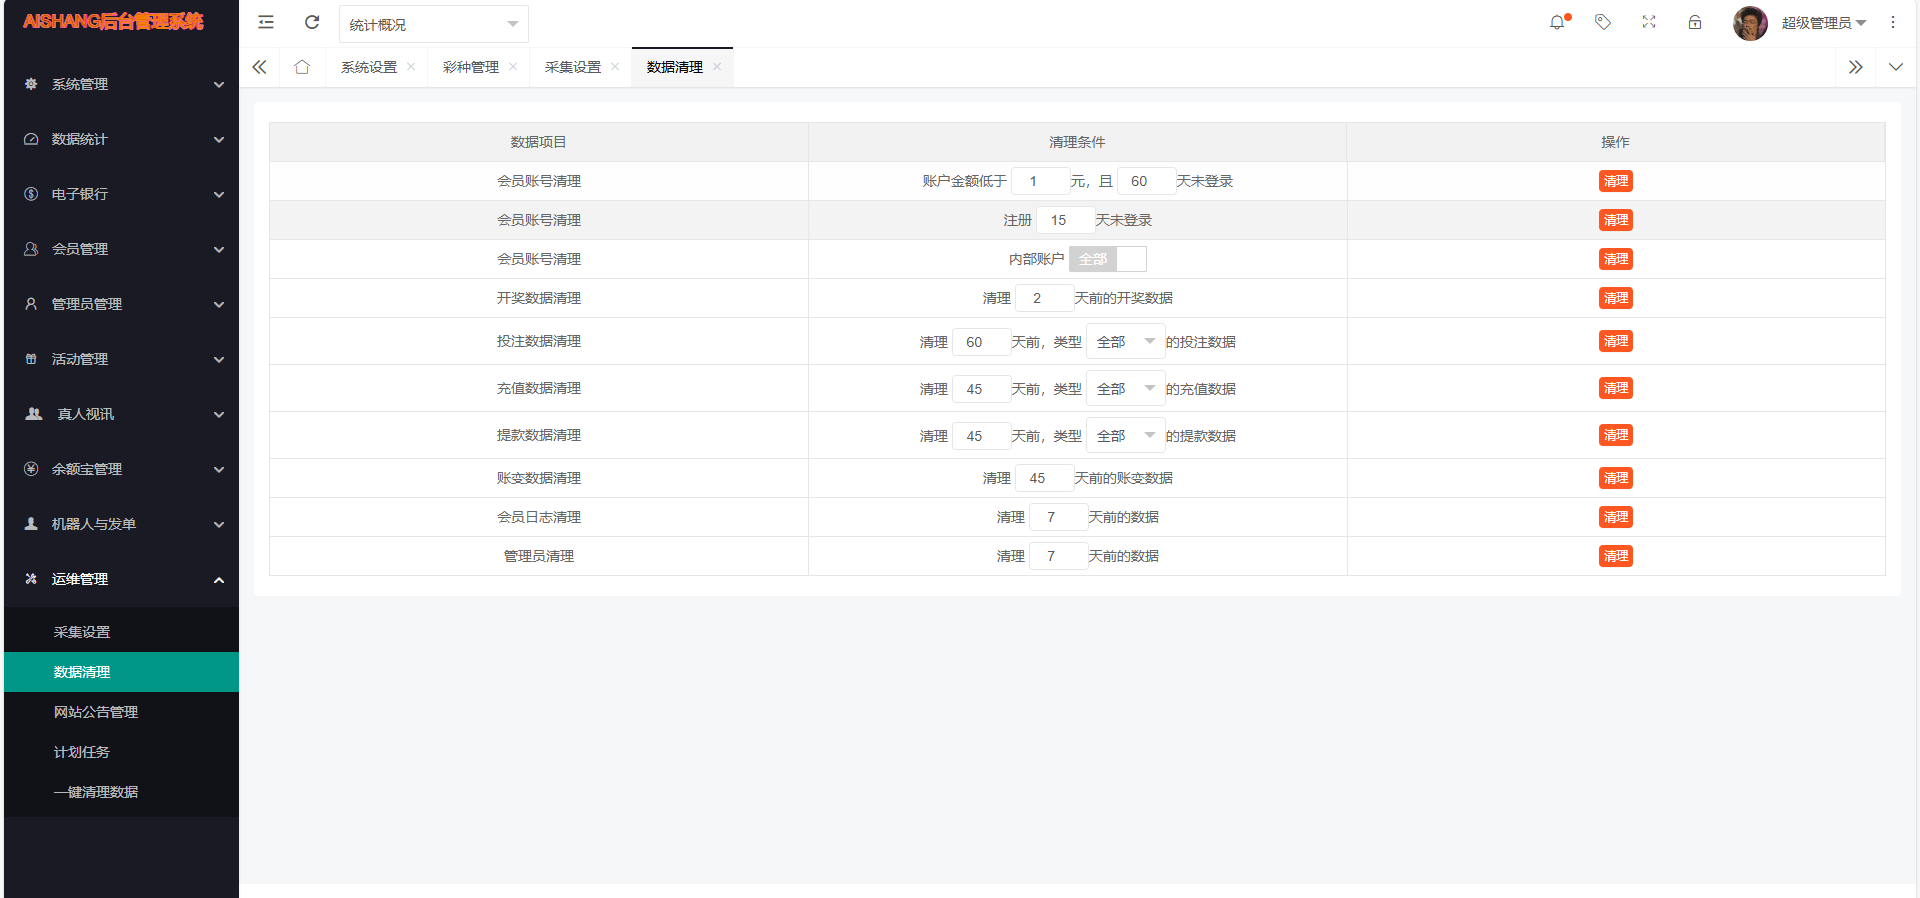Go to the home tab icon

(x=302, y=67)
